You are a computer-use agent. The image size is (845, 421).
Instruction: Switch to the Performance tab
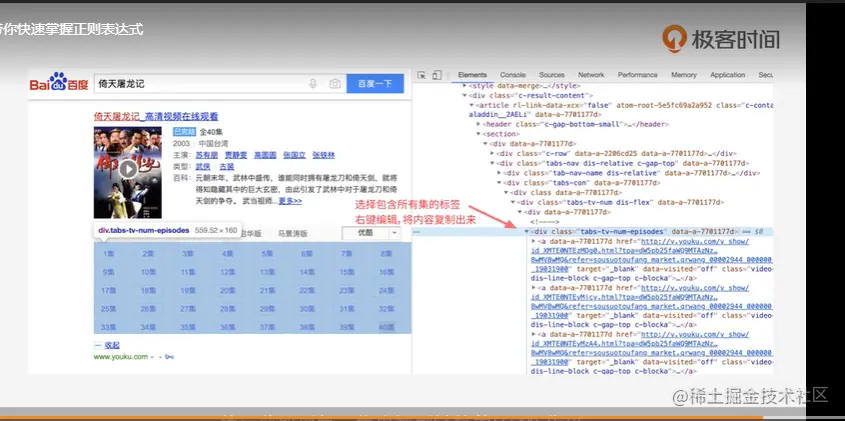point(638,75)
